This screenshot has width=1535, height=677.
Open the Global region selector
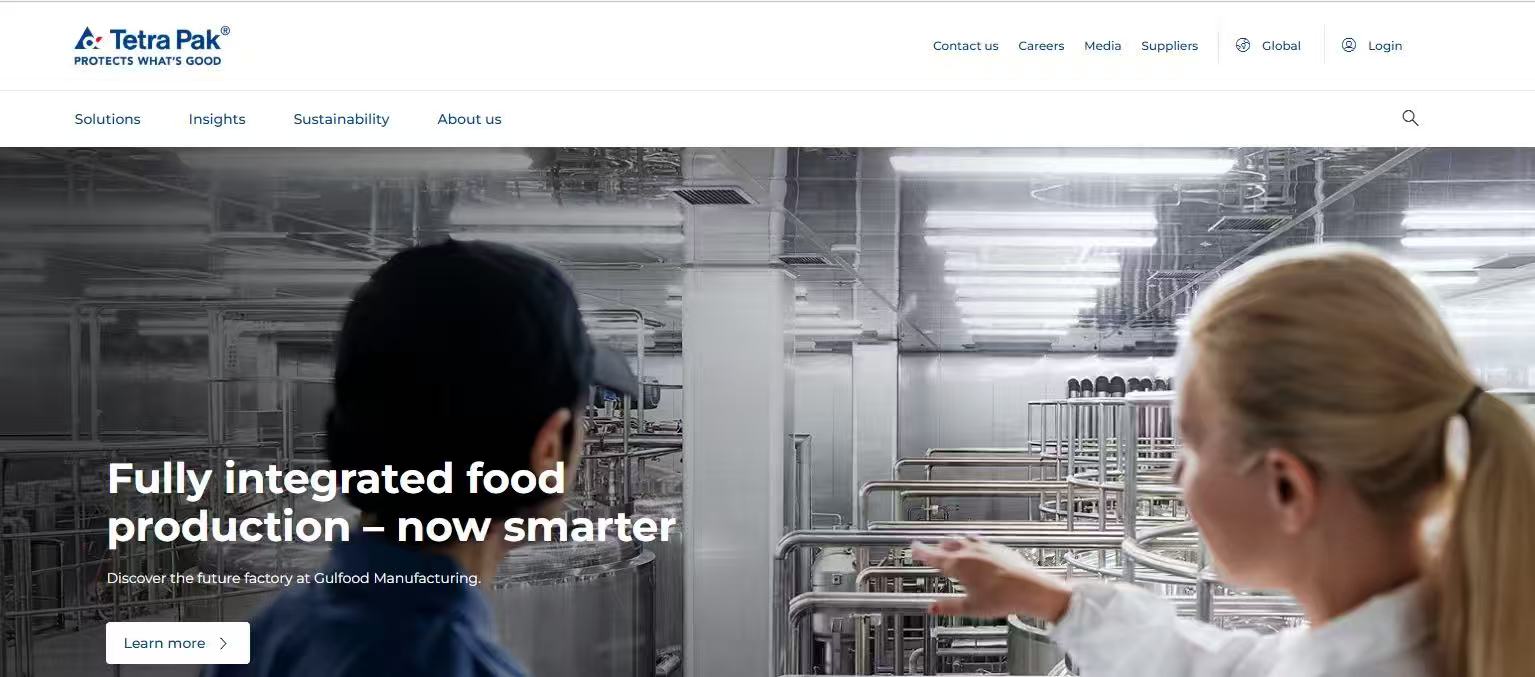1268,46
